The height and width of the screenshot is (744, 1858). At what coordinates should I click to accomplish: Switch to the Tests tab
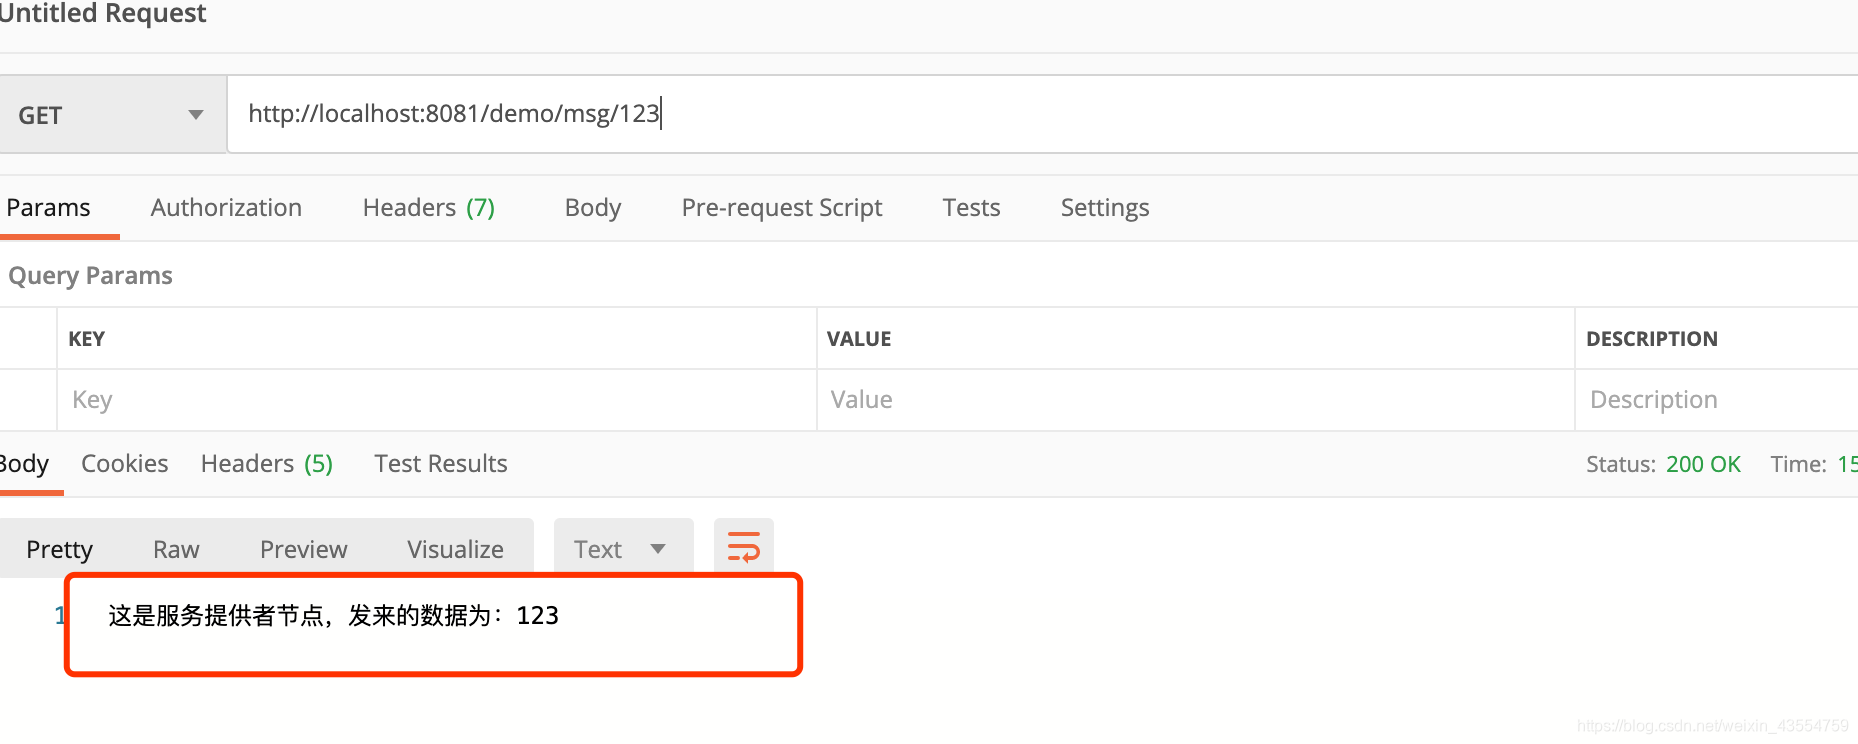pos(971,207)
